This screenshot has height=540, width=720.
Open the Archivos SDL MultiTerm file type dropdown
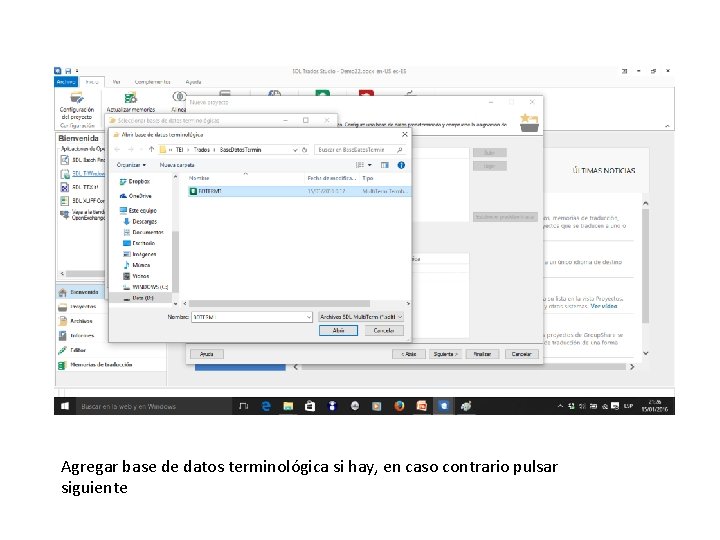361,317
